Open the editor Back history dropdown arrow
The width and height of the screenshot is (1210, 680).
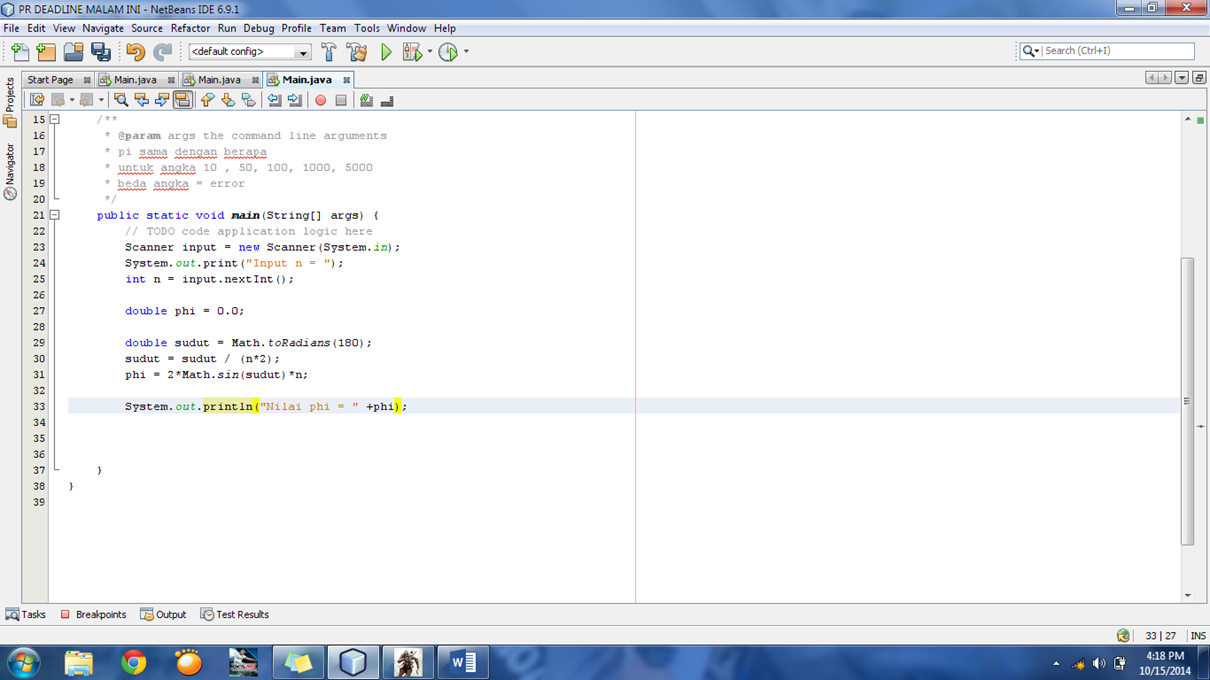tap(71, 100)
